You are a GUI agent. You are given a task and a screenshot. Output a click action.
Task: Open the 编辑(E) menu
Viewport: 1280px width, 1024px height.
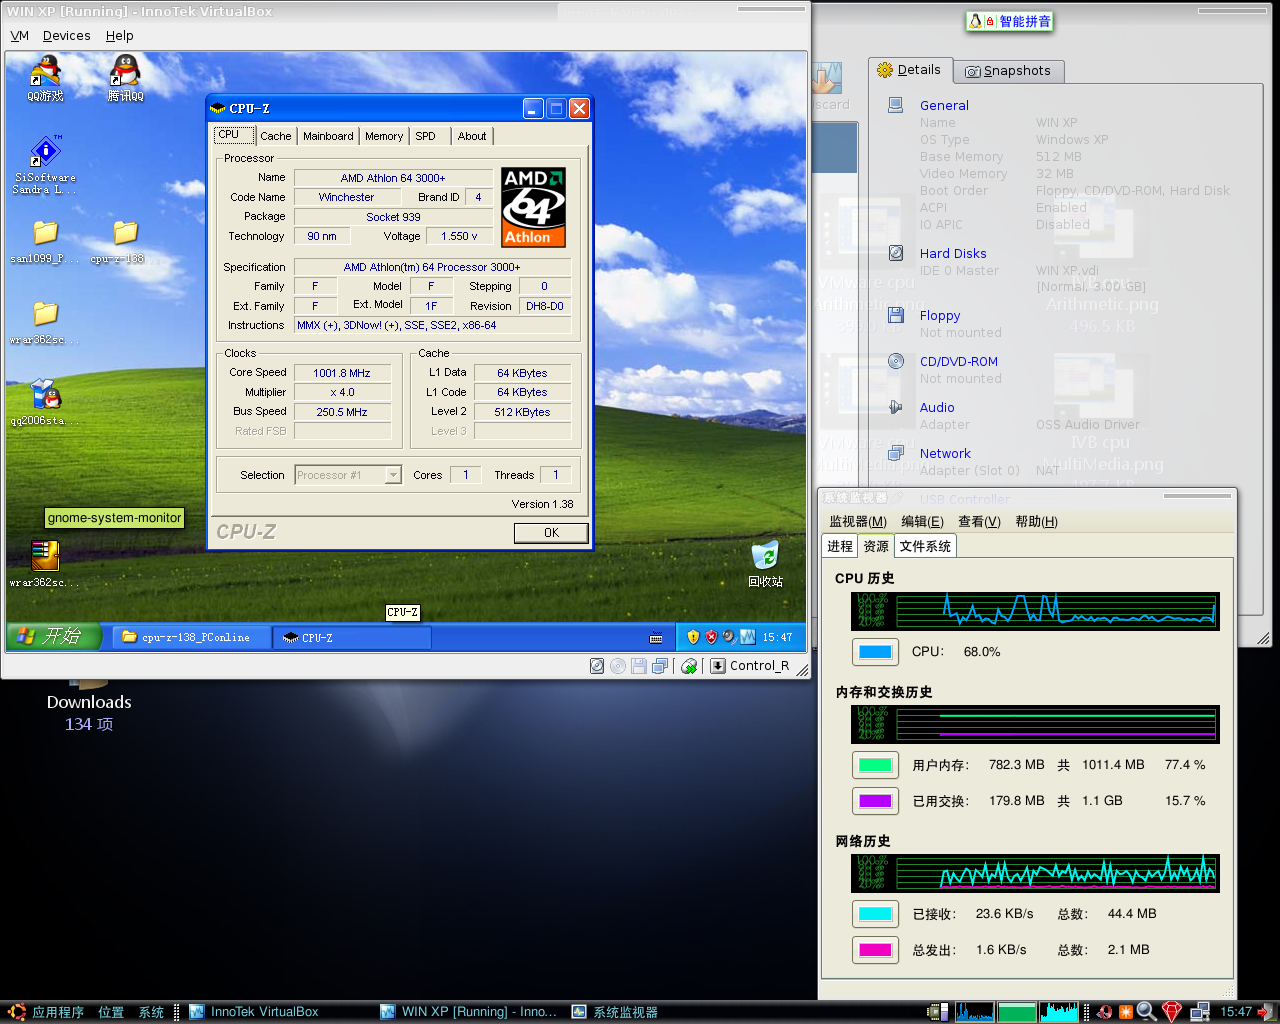pyautogui.click(x=922, y=521)
